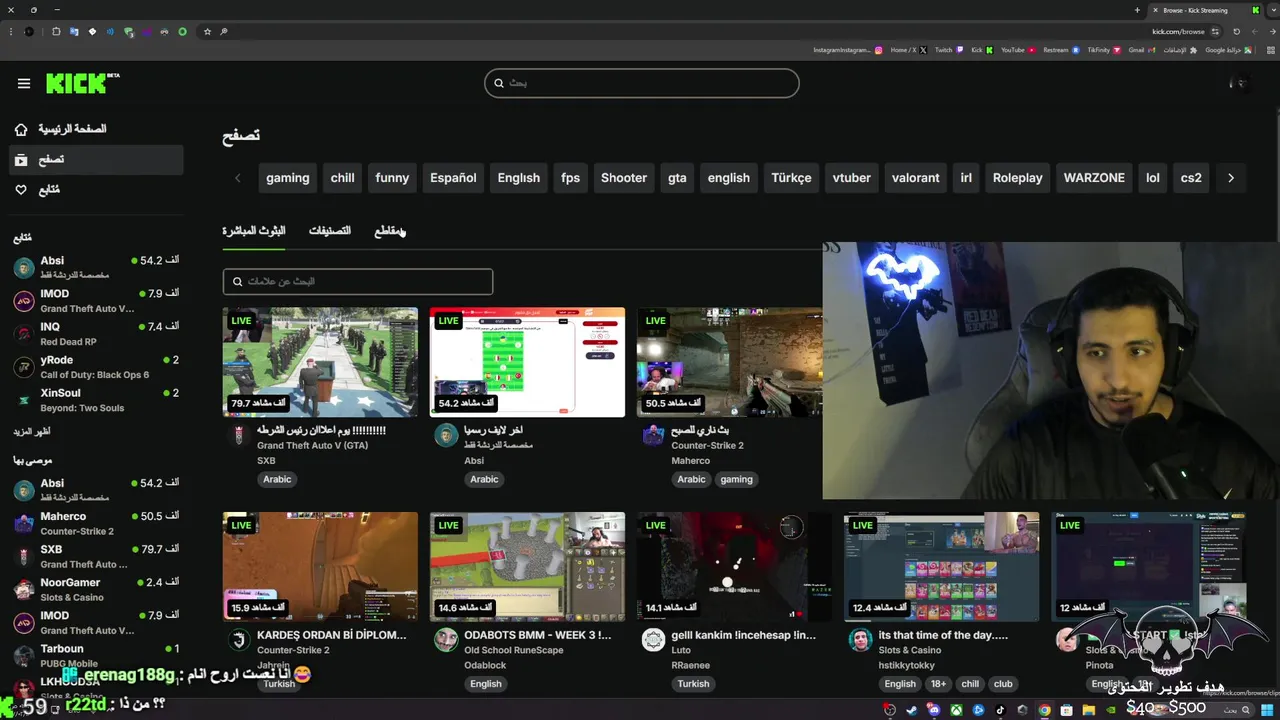Open Old School RuneScape category link
This screenshot has width=1280, height=720.
514,651
